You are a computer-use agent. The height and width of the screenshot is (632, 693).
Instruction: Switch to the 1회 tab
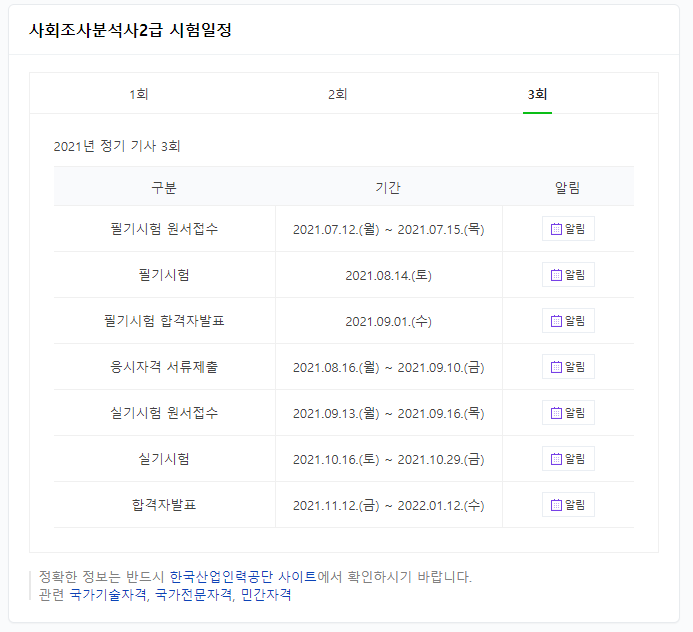tap(138, 94)
